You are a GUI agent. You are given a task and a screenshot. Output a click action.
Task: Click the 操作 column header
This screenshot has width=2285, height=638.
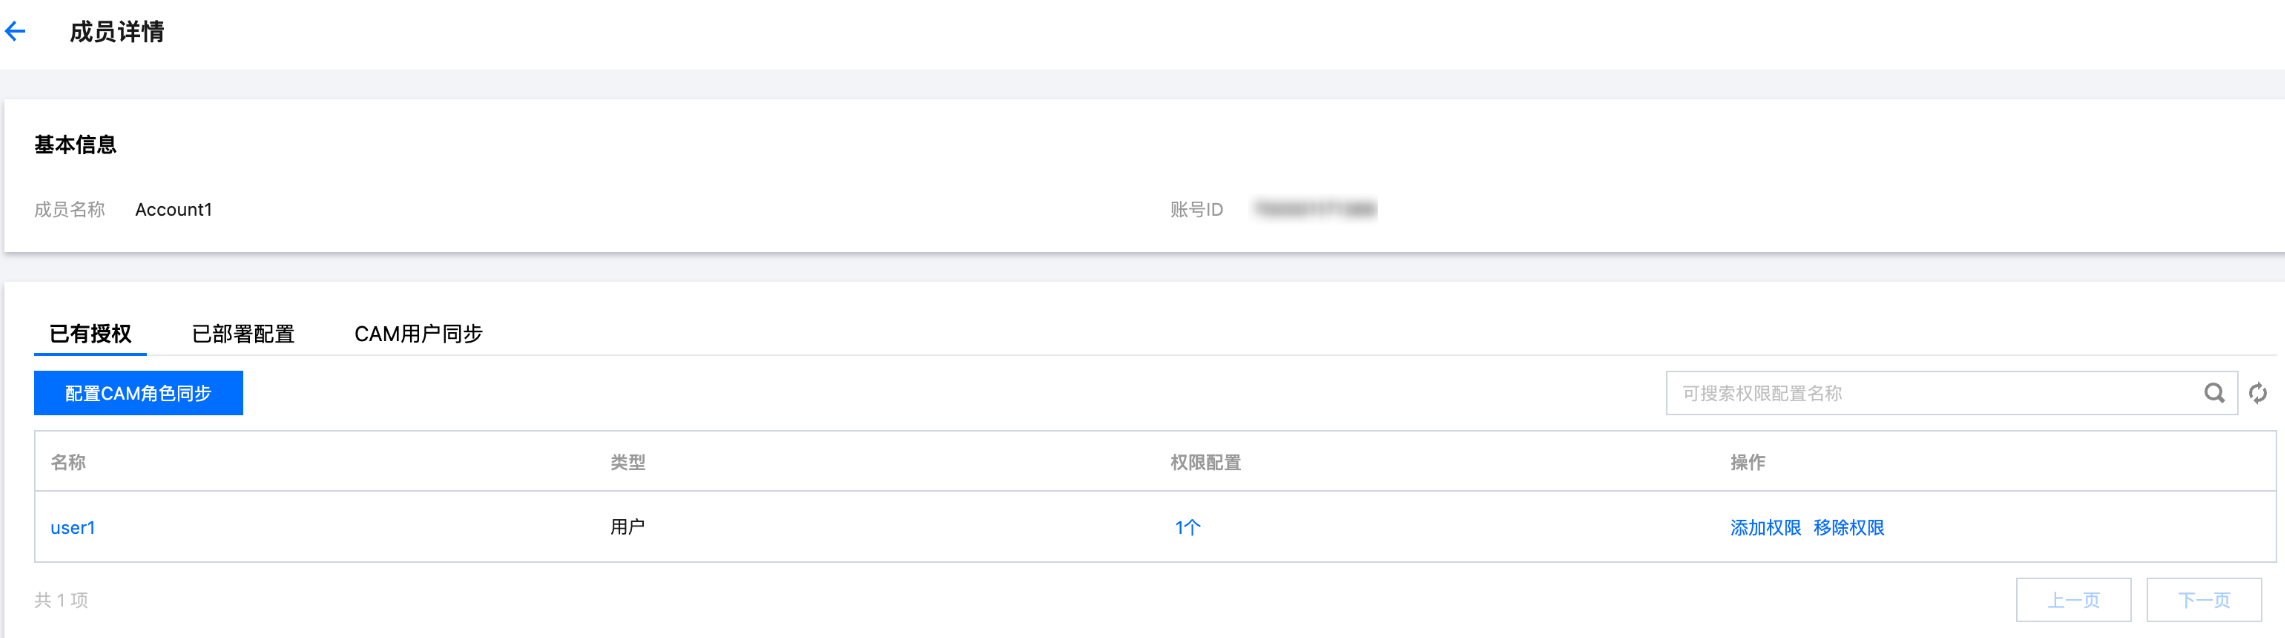(x=1747, y=462)
